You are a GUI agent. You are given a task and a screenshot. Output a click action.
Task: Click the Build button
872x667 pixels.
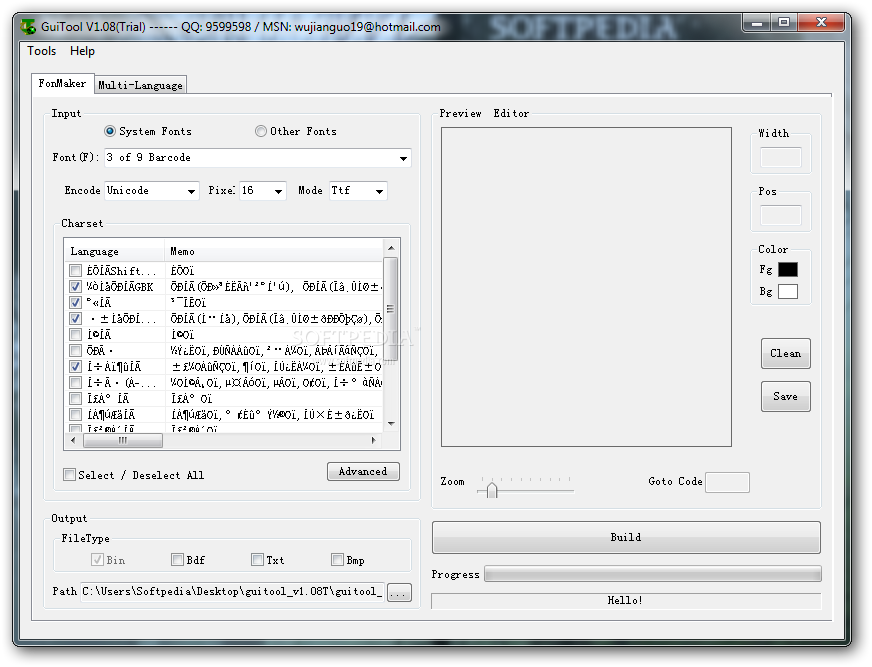point(626,537)
